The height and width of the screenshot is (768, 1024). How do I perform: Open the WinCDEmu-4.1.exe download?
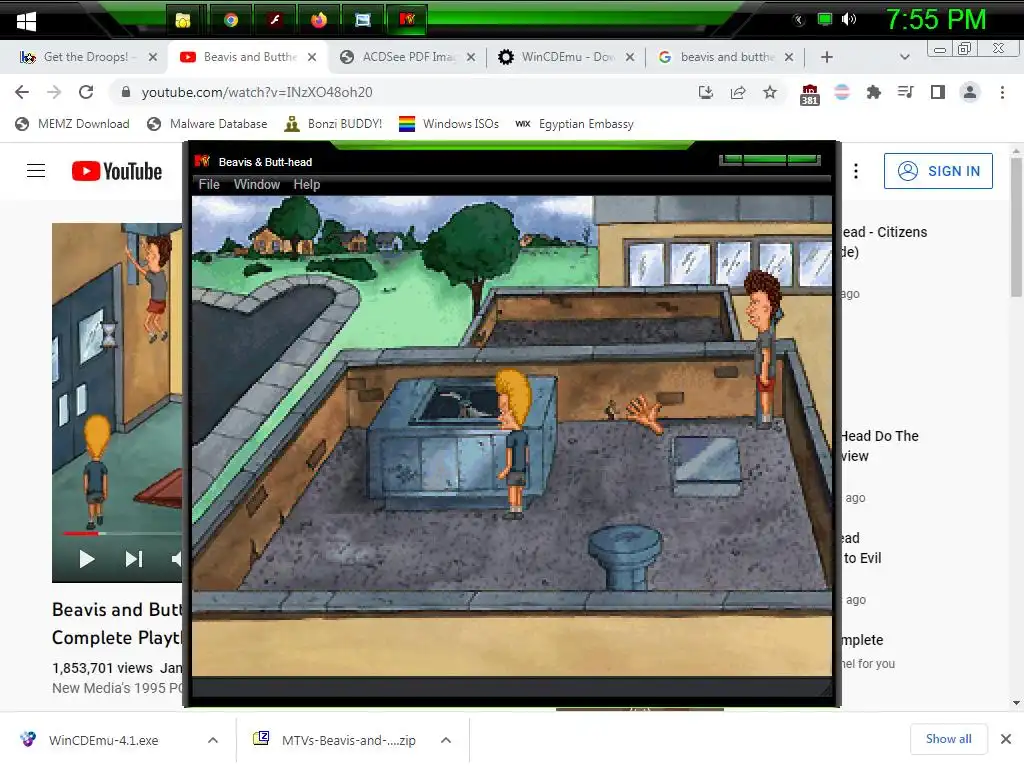(103, 740)
